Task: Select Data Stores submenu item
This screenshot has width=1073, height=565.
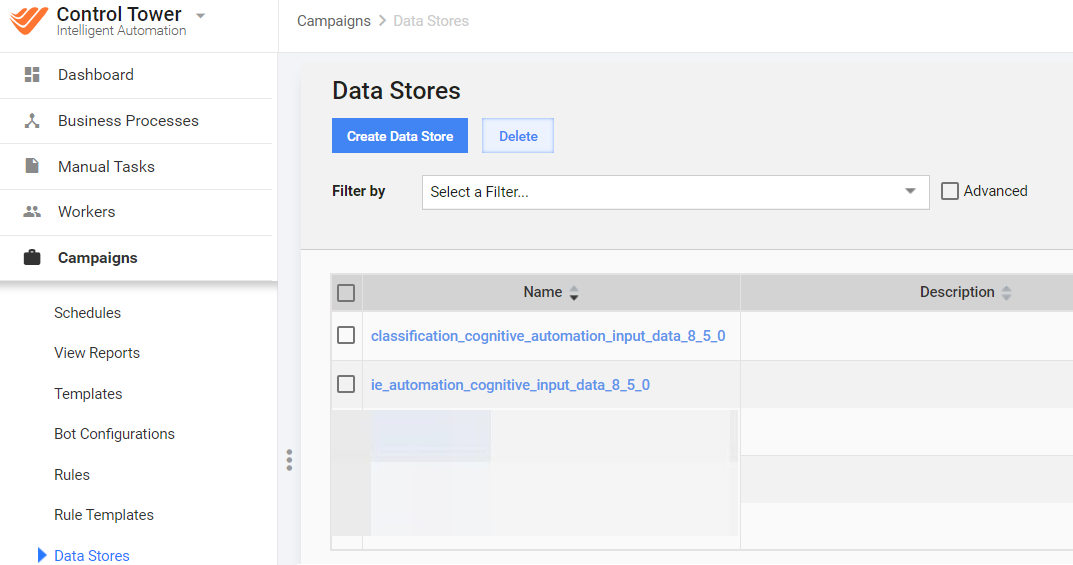Action: tap(92, 555)
